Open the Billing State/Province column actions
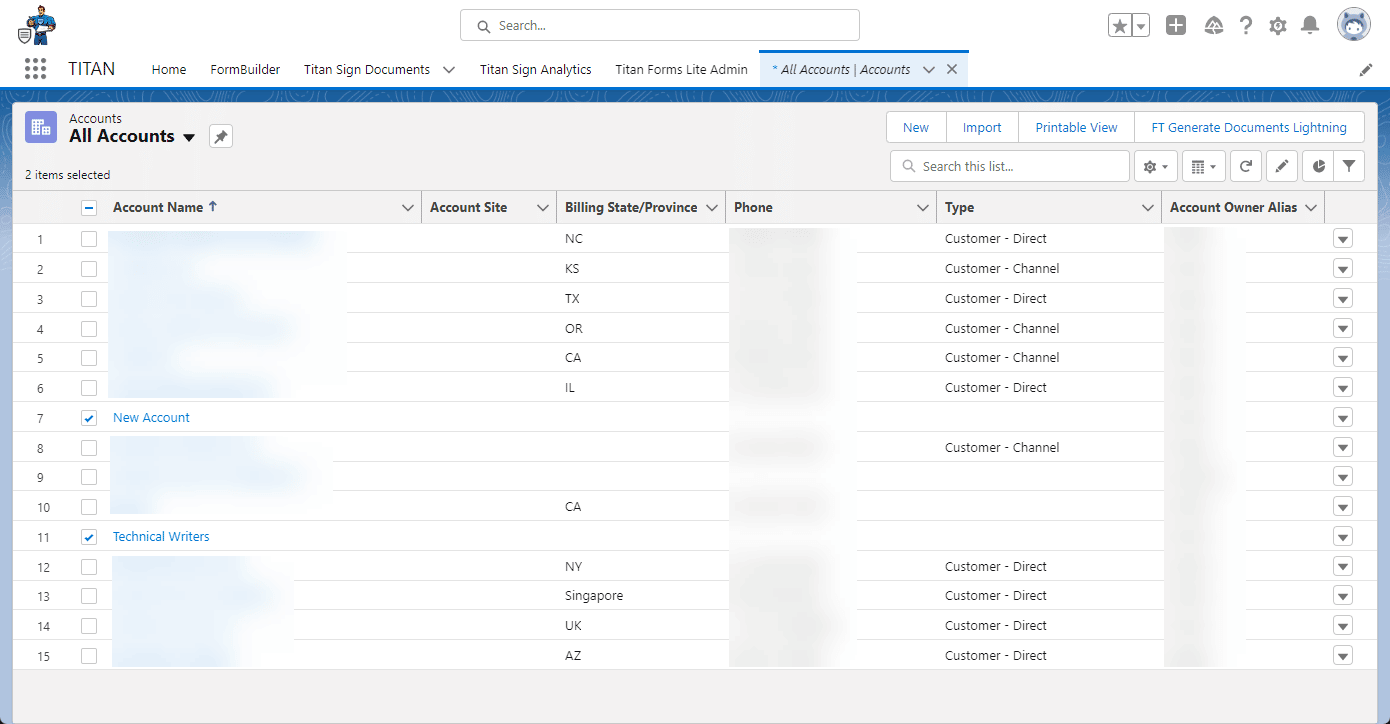 (712, 208)
